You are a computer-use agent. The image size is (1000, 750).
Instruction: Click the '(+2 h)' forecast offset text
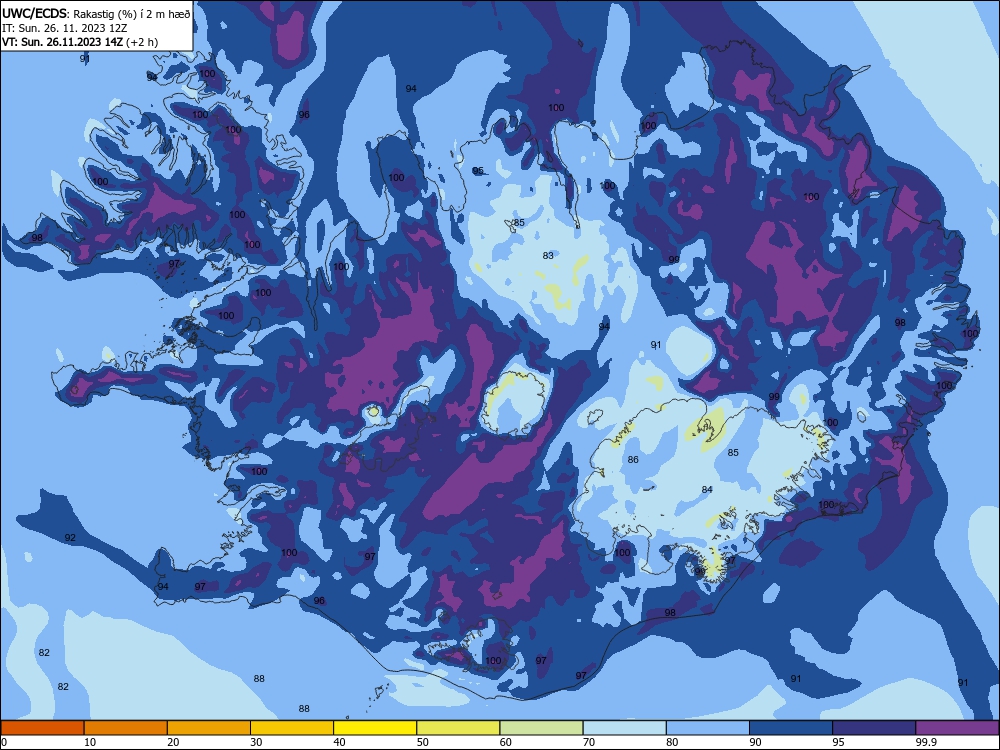[142, 42]
